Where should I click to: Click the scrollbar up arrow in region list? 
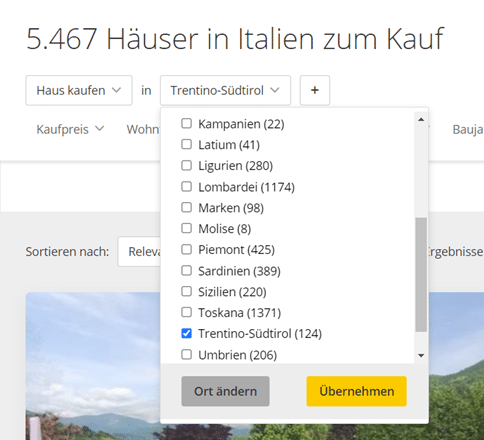point(421,119)
